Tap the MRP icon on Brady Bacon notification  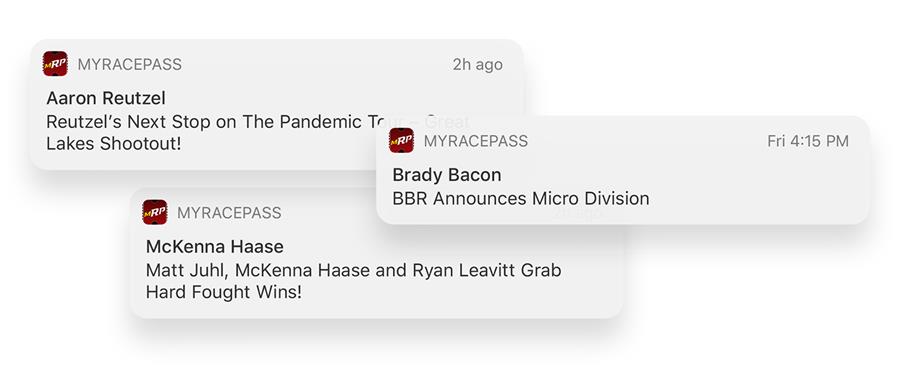click(x=401, y=140)
